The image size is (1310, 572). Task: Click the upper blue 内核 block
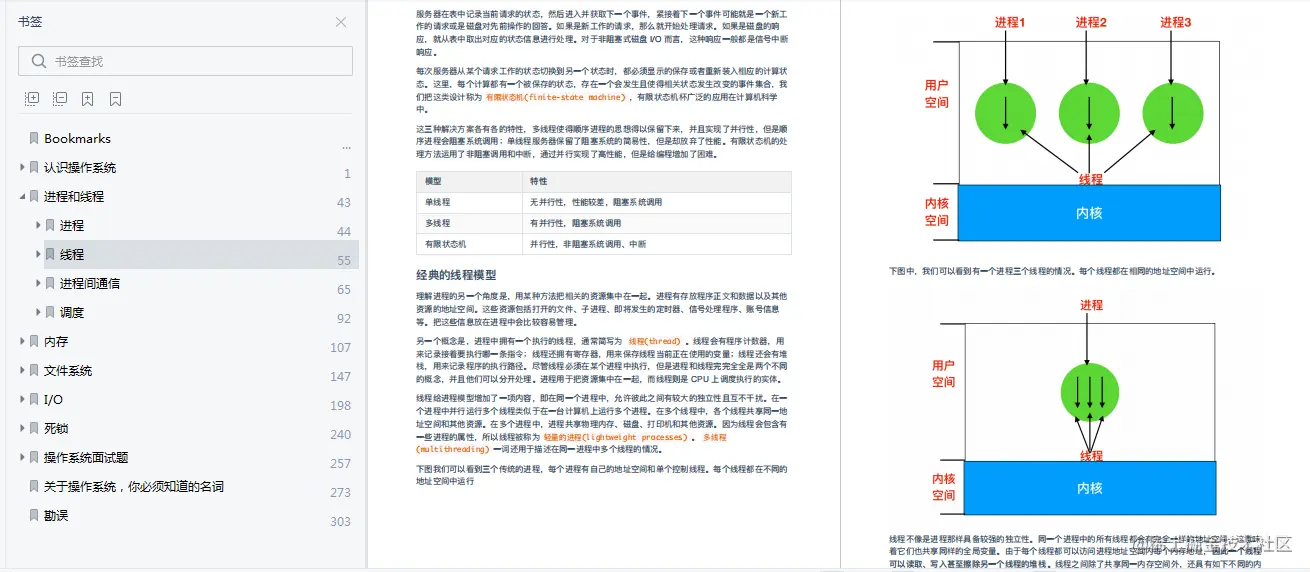(x=1089, y=213)
